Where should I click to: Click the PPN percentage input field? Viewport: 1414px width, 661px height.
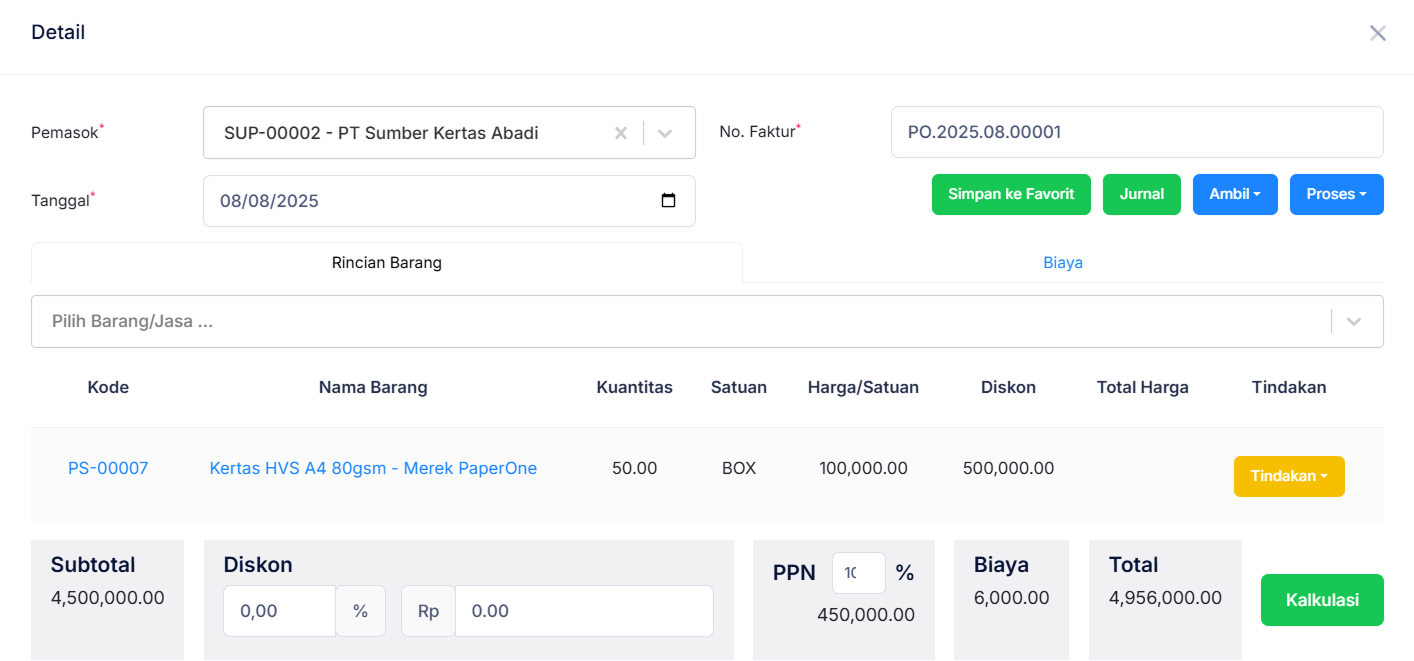coord(858,572)
